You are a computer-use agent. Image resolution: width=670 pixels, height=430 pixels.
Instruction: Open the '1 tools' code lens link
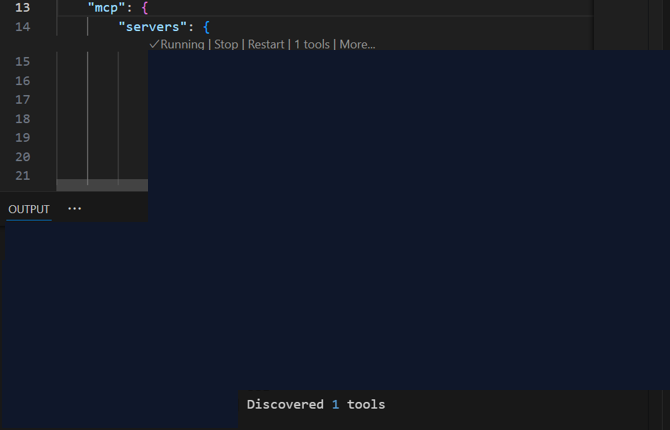[x=312, y=45]
